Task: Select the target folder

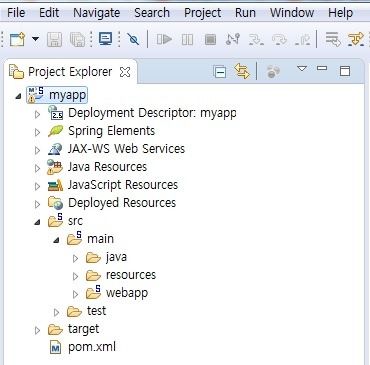Action: tap(83, 329)
